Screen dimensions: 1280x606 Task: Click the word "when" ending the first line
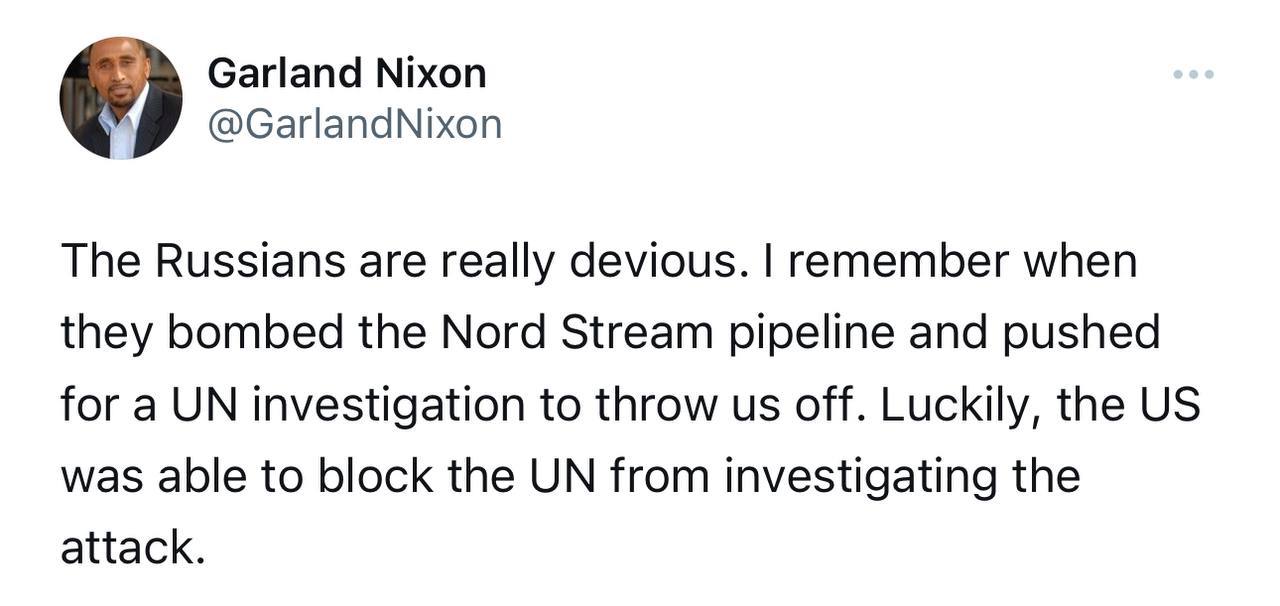(1088, 262)
